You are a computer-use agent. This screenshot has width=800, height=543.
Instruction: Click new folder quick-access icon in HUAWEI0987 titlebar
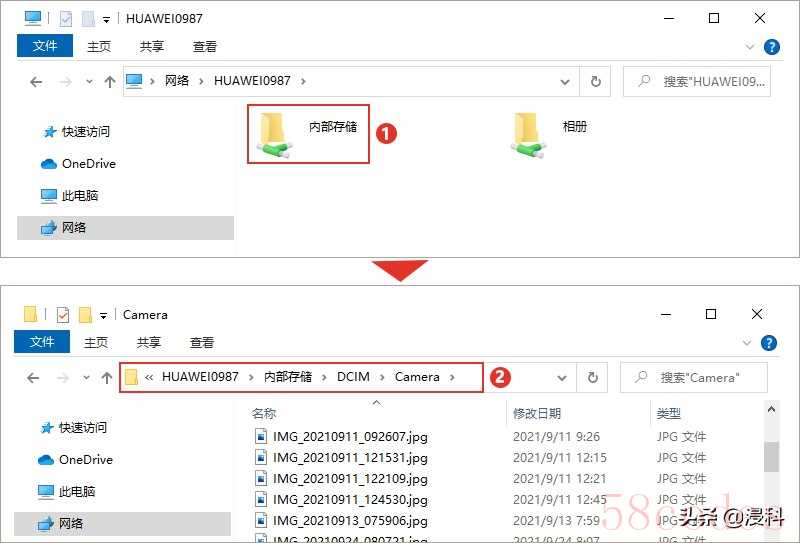tap(88, 19)
